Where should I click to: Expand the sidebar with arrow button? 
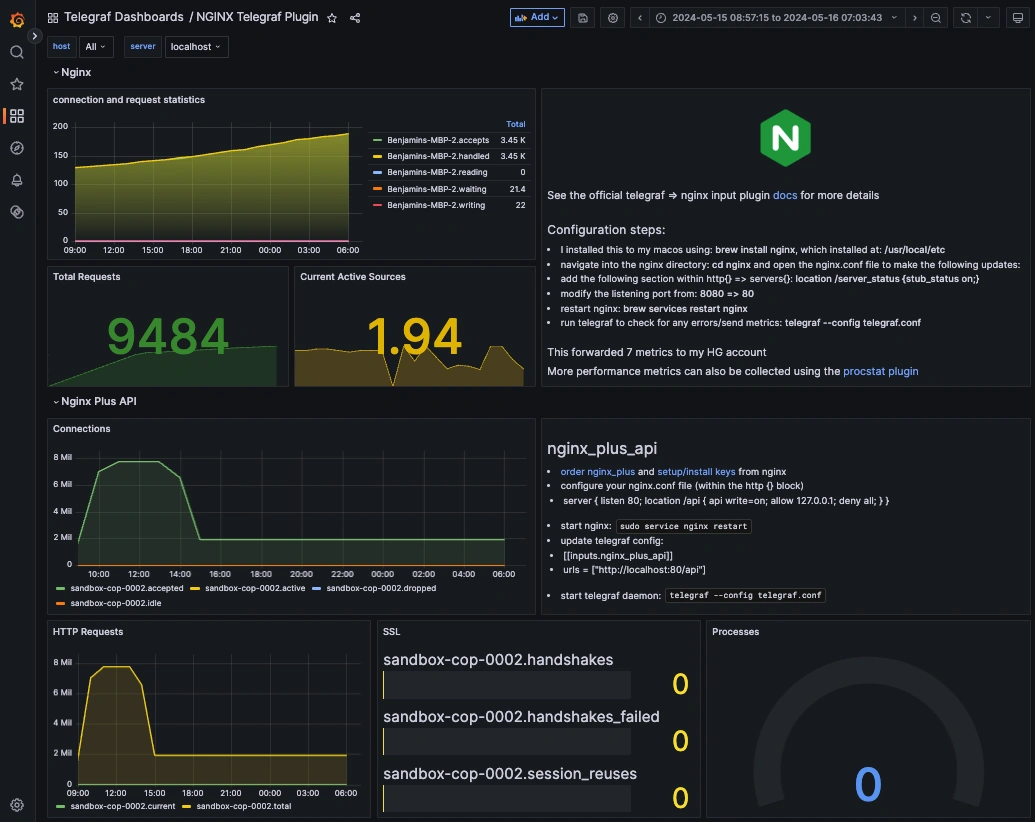coord(34,36)
